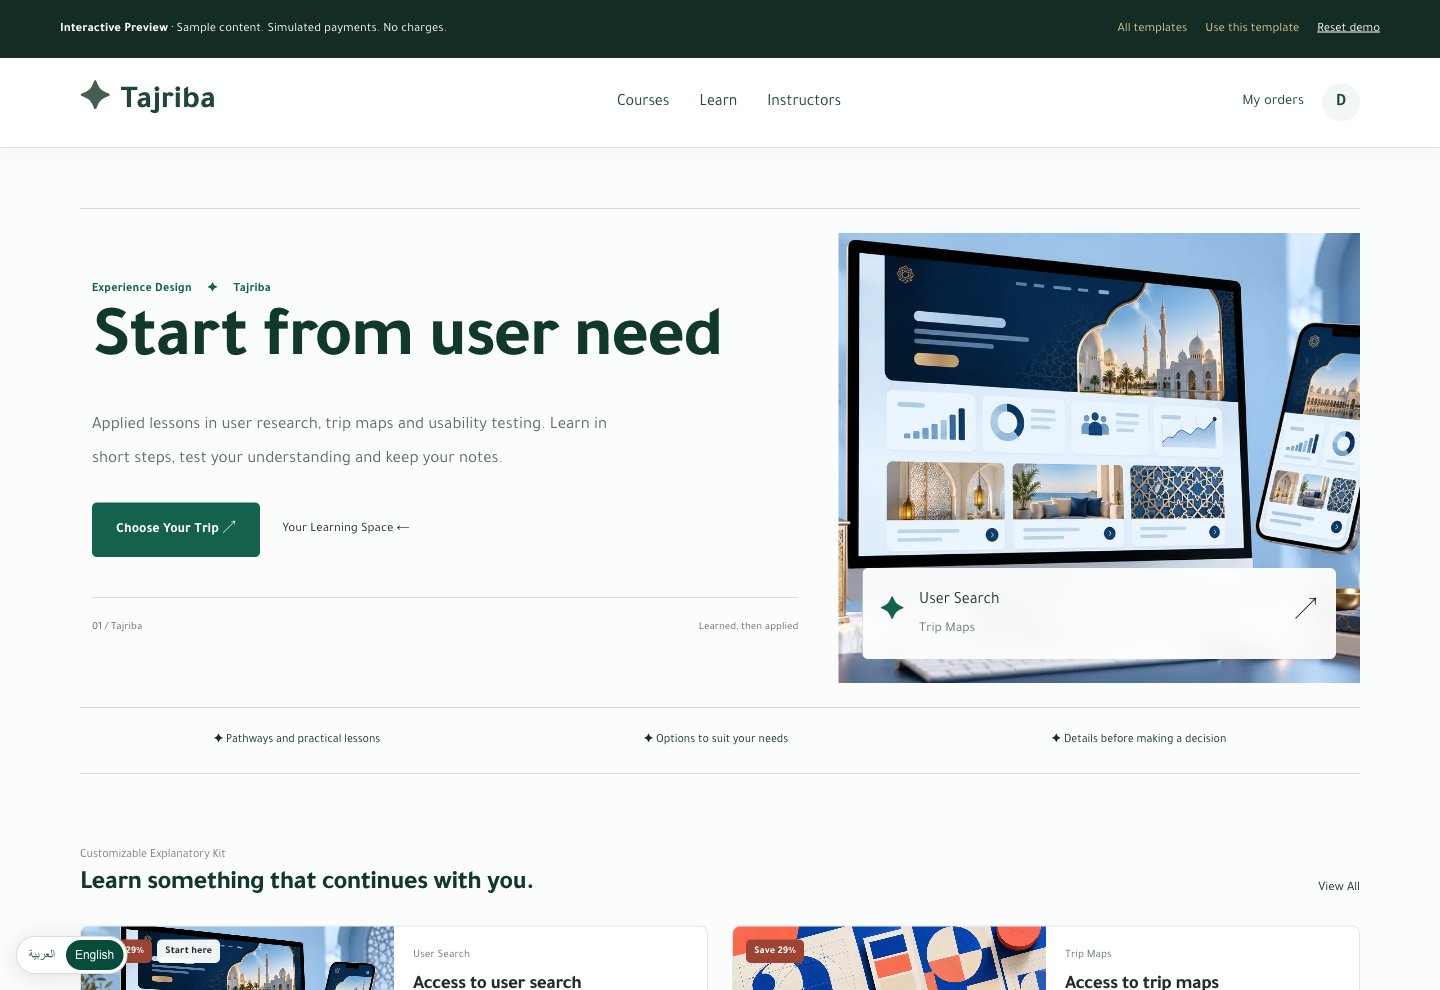Switch language to العربية
This screenshot has height=990, width=1440.
[42, 955]
